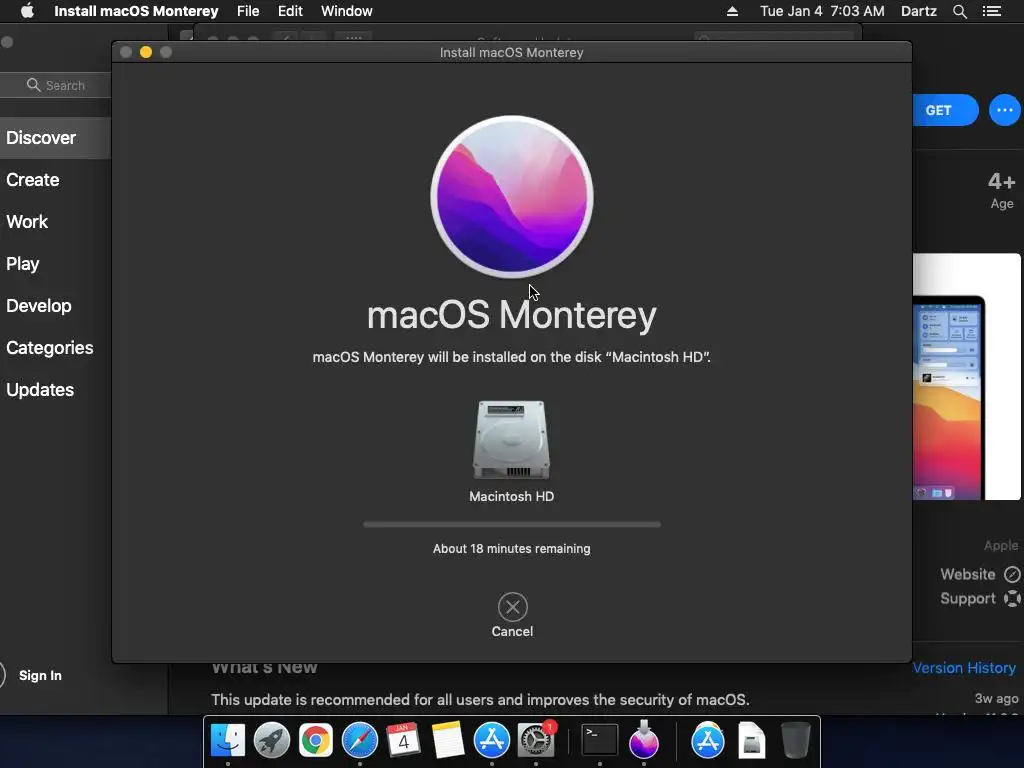The height and width of the screenshot is (768, 1024).
Task: Select Develop in App Store sidebar
Action: click(39, 306)
